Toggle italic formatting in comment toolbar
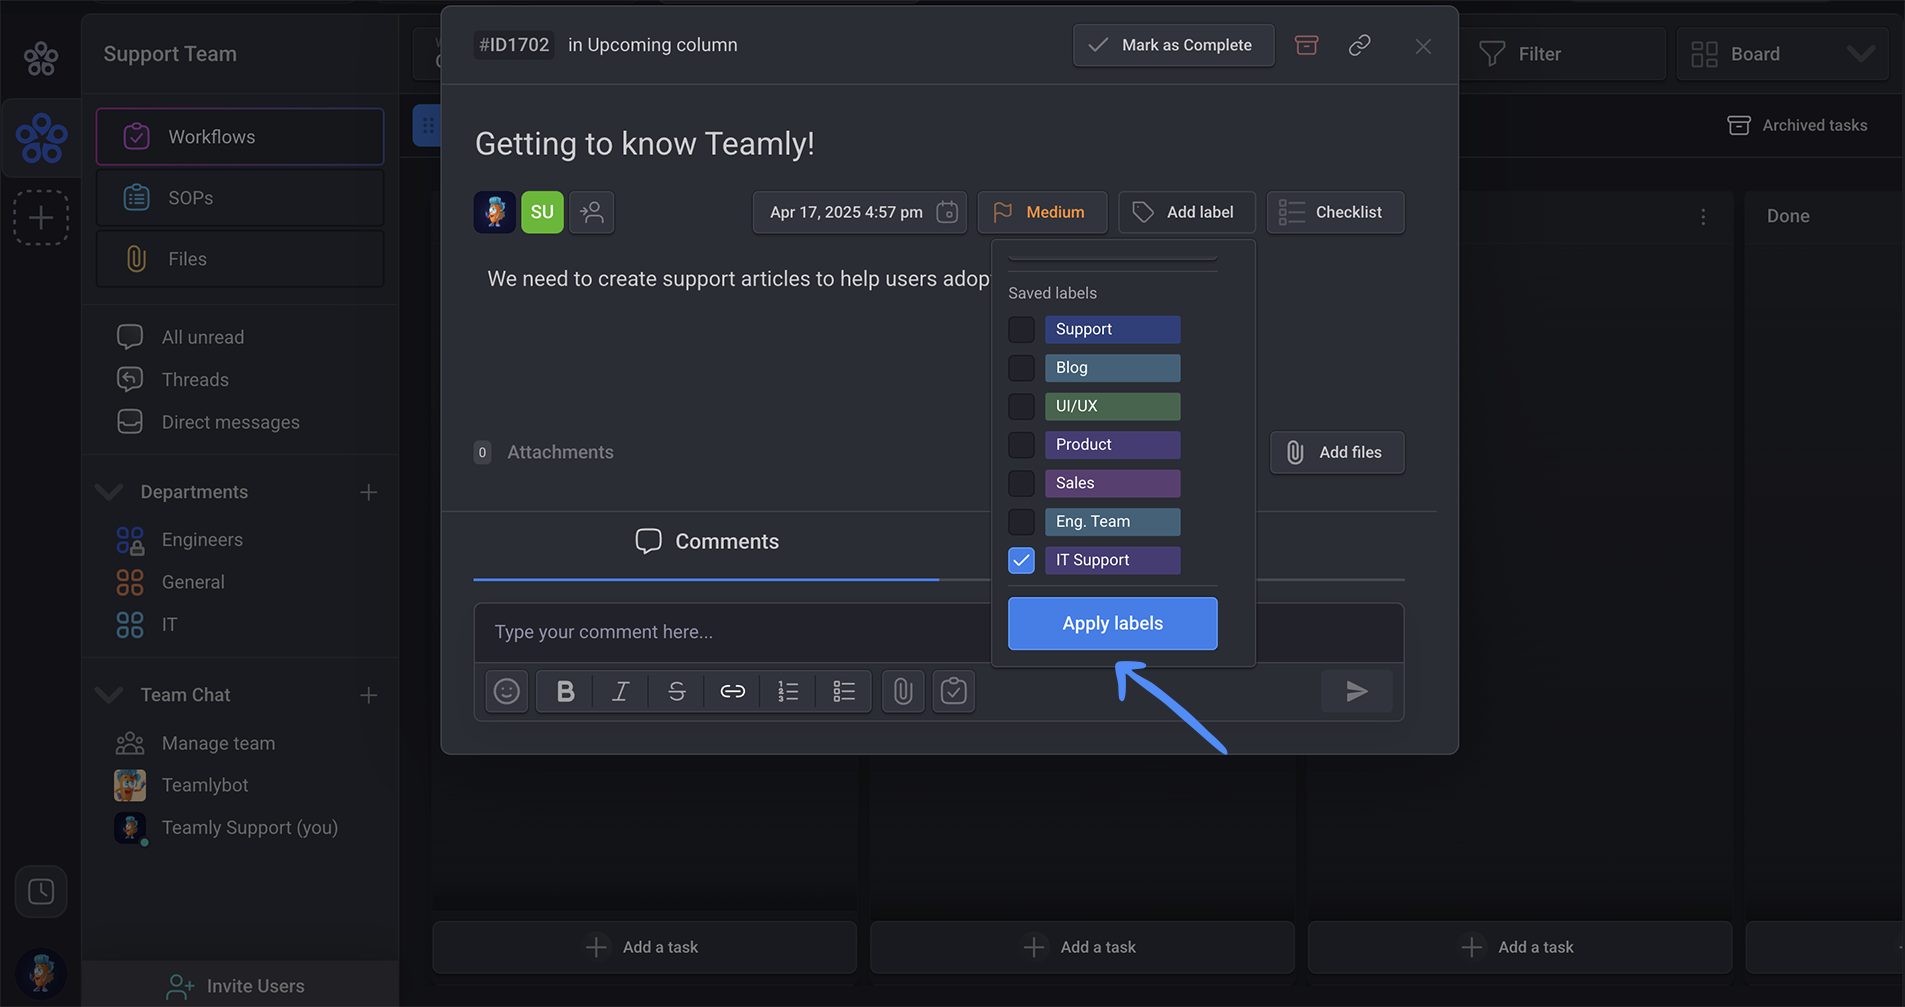The height and width of the screenshot is (1007, 1905). 621,691
